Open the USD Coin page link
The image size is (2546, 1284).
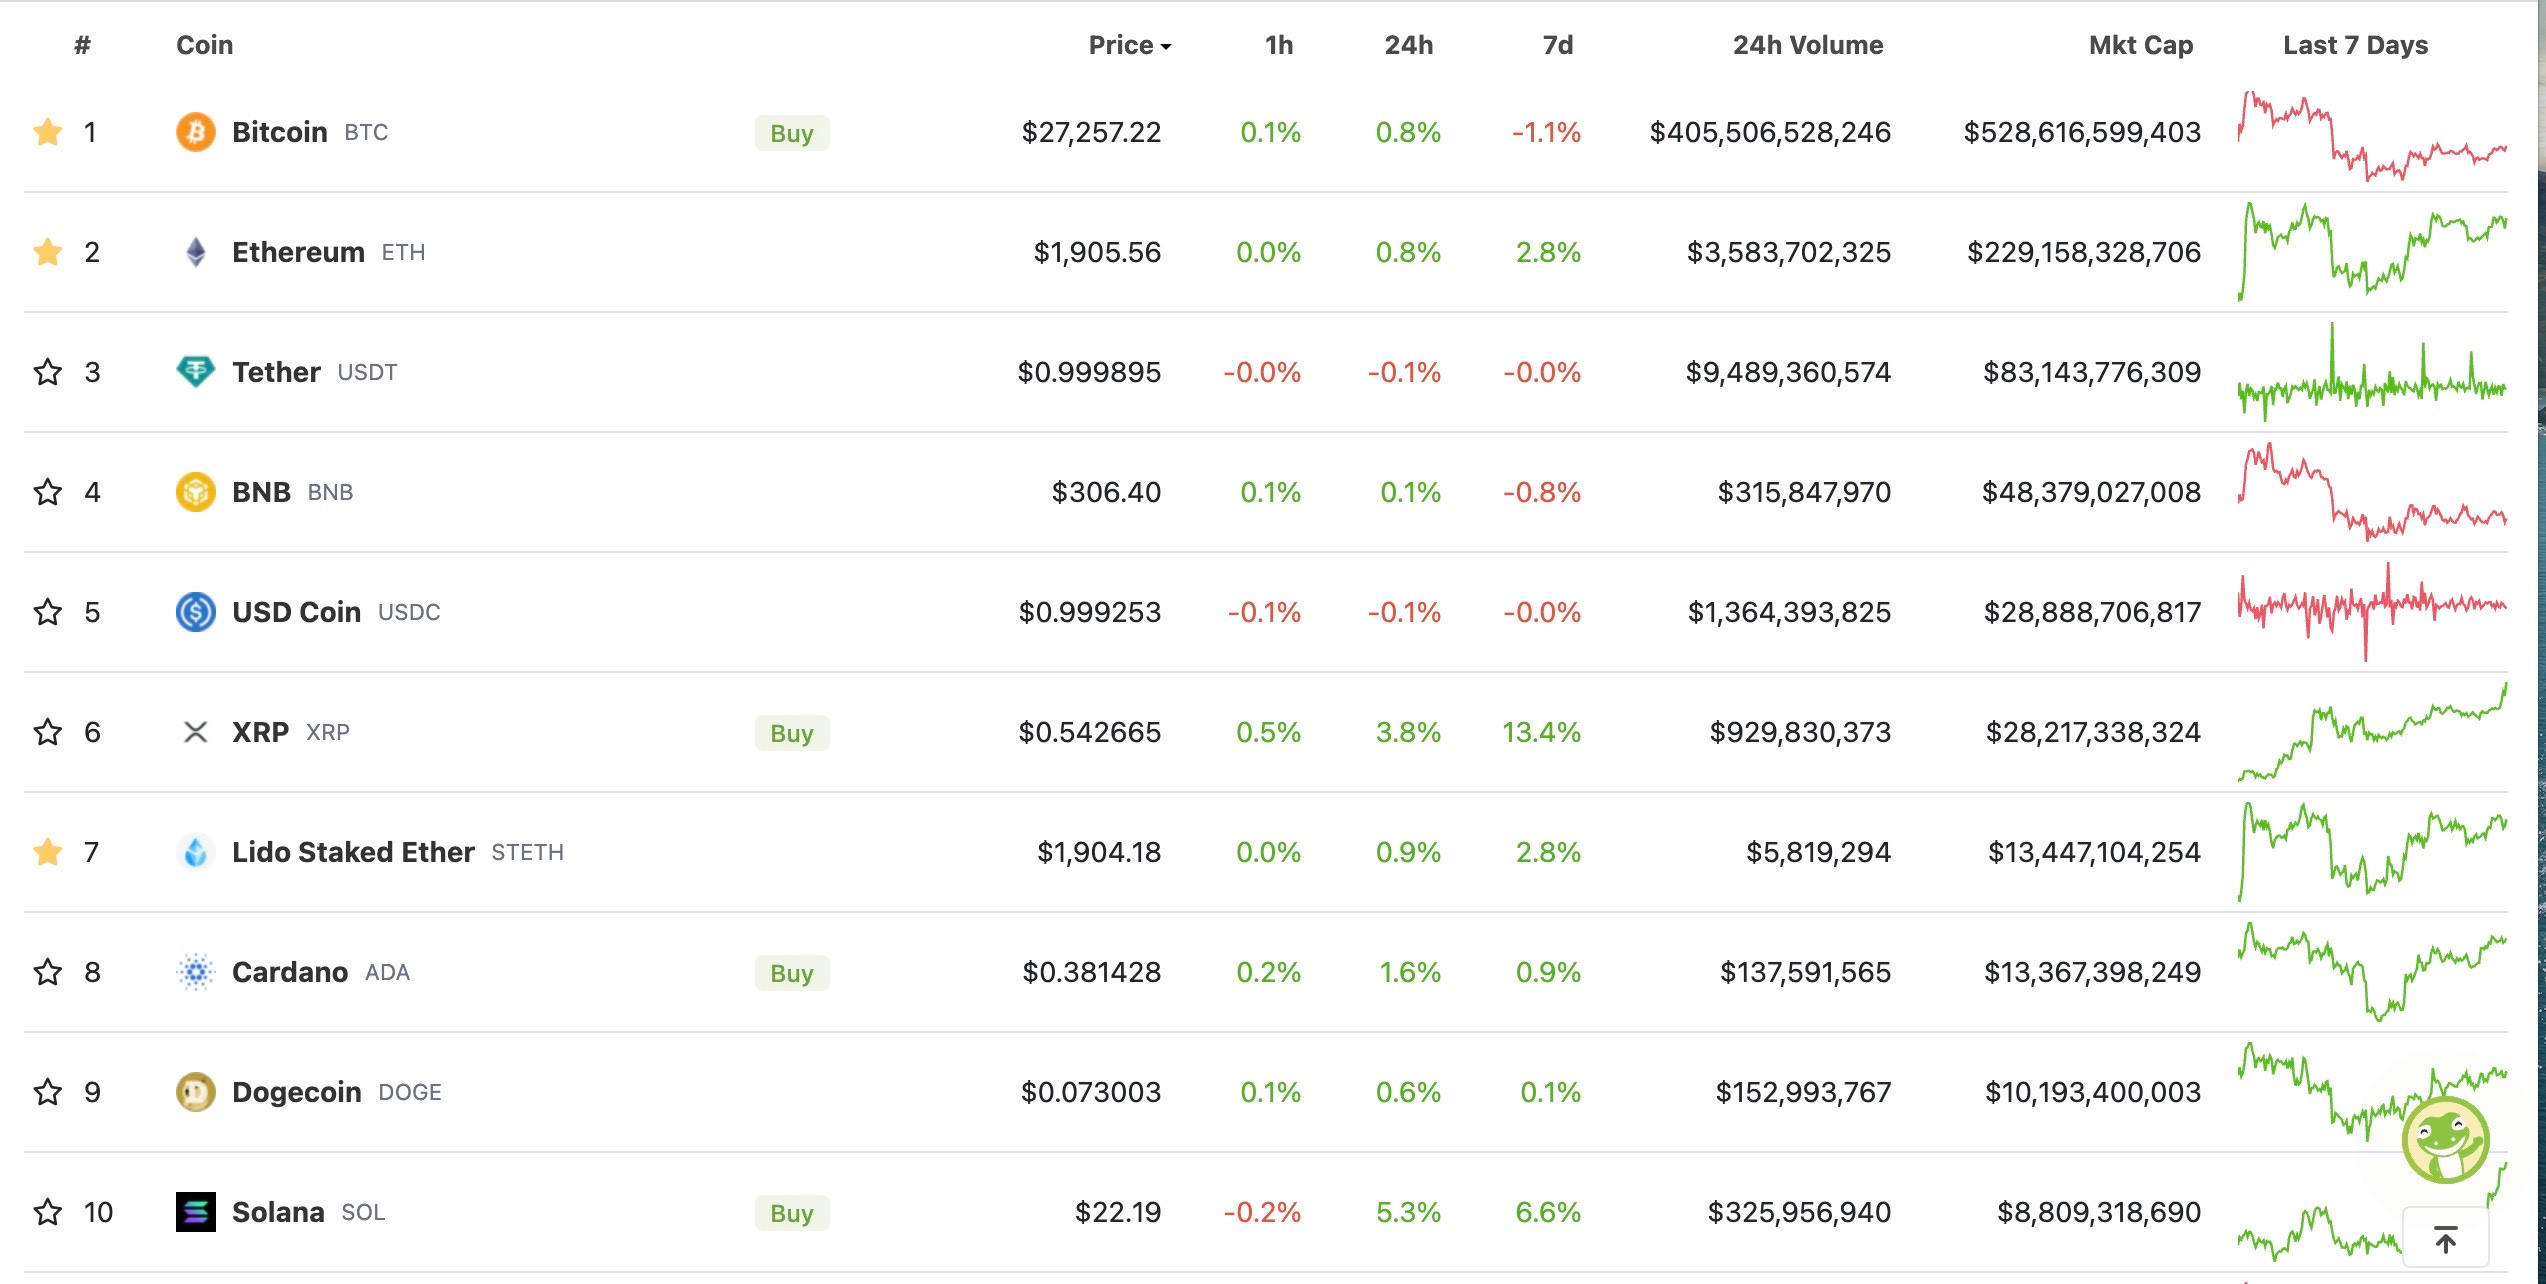(296, 612)
